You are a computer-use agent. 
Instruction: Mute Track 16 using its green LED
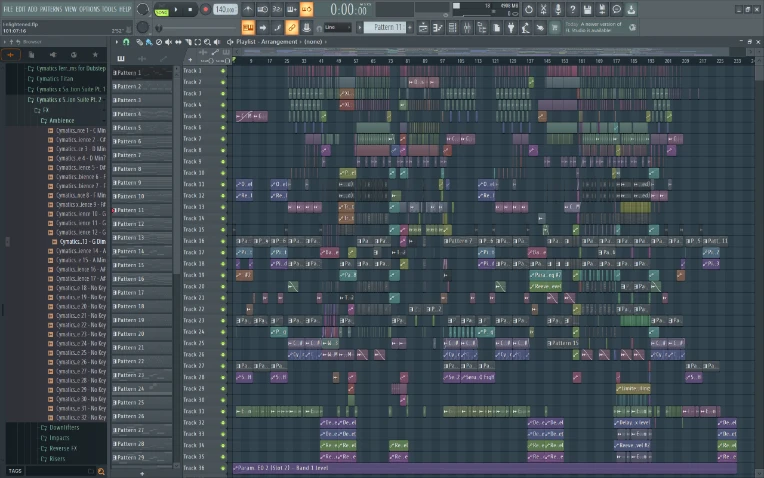coord(223,241)
